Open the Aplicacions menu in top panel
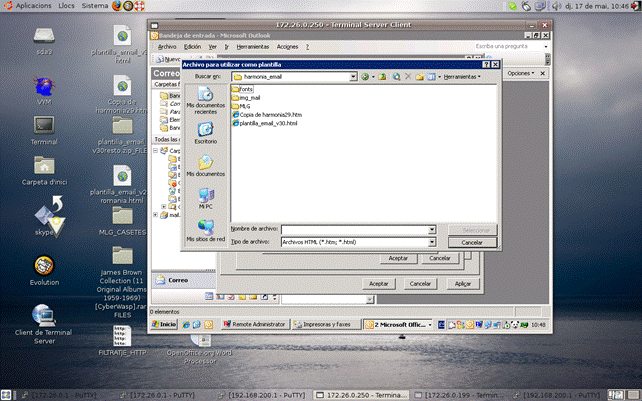 click(34, 6)
